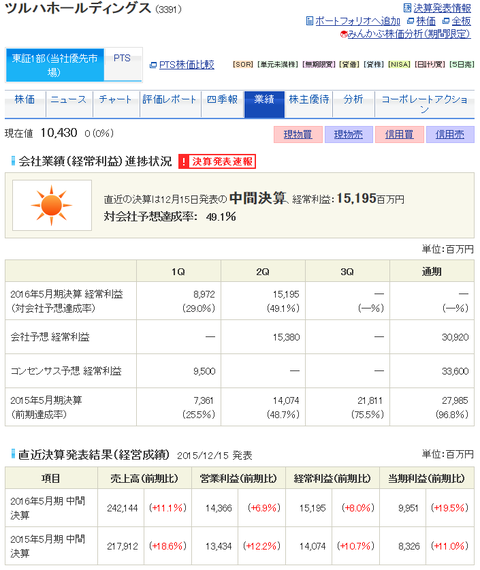Screen dimensions: 480x570
Task: Click the 会社予想 経常利益 row label
Action: (x=50, y=337)
